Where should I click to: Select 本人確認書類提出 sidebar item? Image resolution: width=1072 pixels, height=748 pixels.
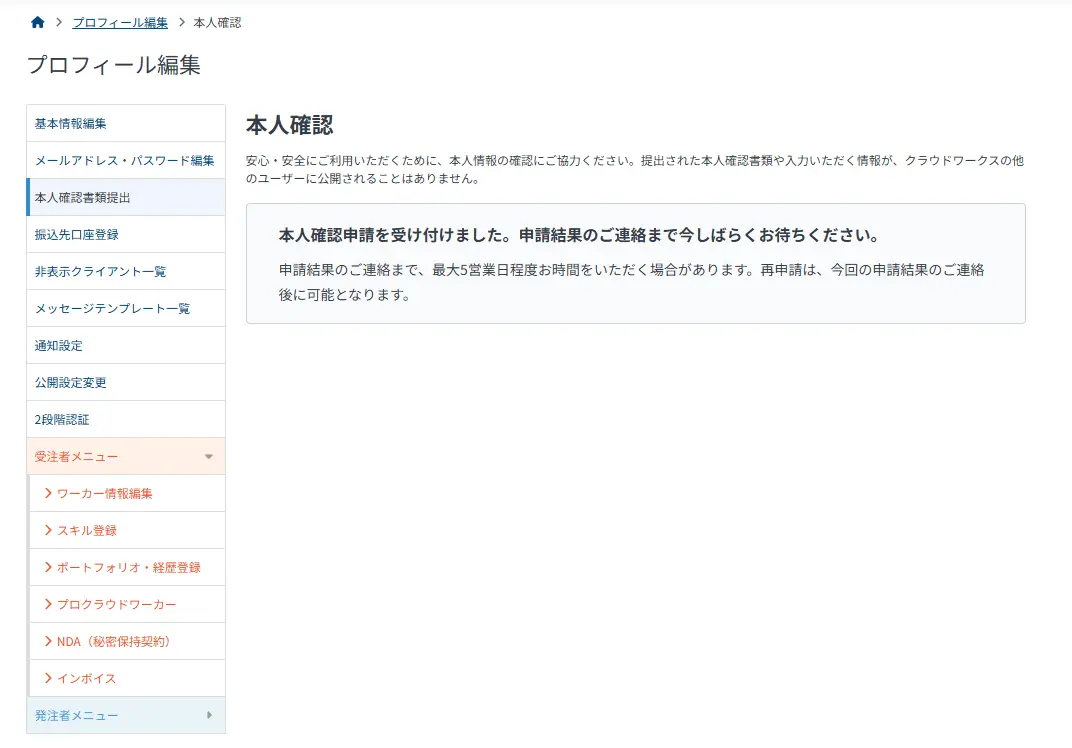(x=126, y=198)
